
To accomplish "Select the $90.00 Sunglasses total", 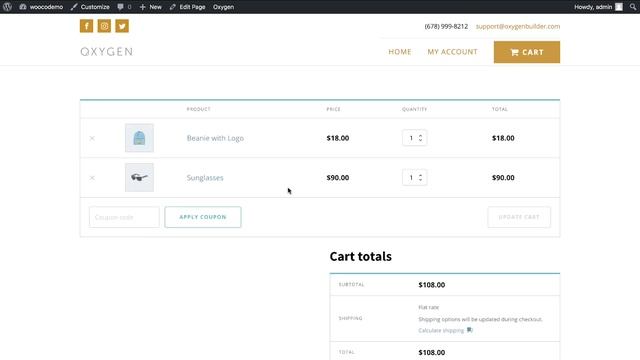I will tap(503, 178).
